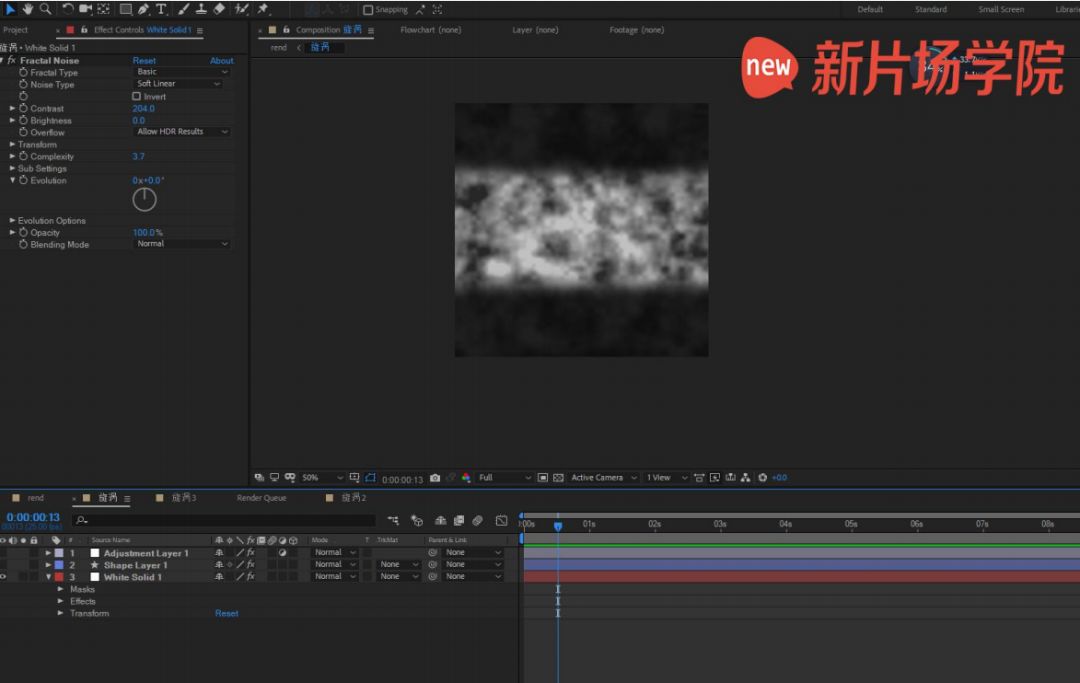1080x683 pixels.
Task: Select the Eraser tool
Action: coord(219,9)
